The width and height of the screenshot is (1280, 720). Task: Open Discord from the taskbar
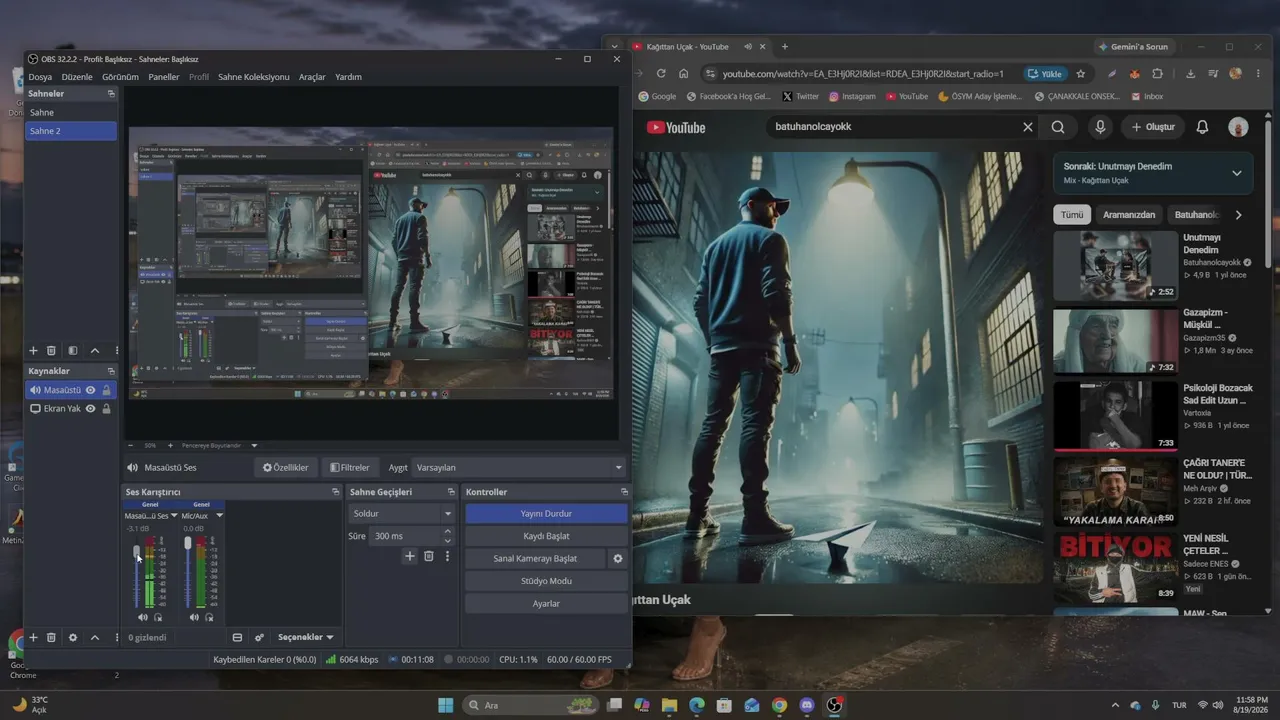(807, 705)
